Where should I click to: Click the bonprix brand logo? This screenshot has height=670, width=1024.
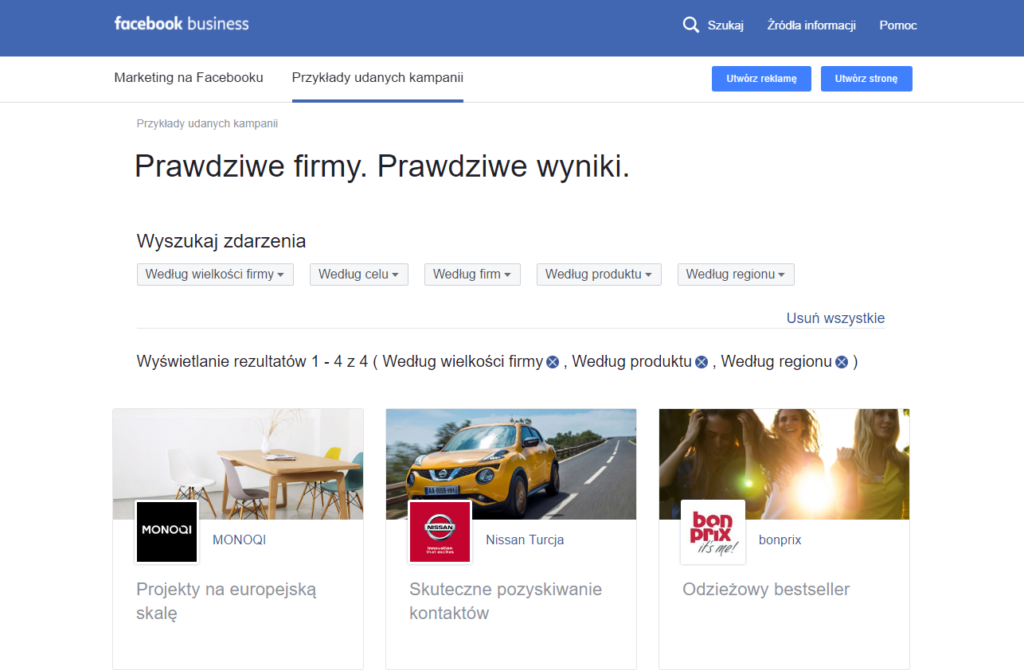click(712, 532)
